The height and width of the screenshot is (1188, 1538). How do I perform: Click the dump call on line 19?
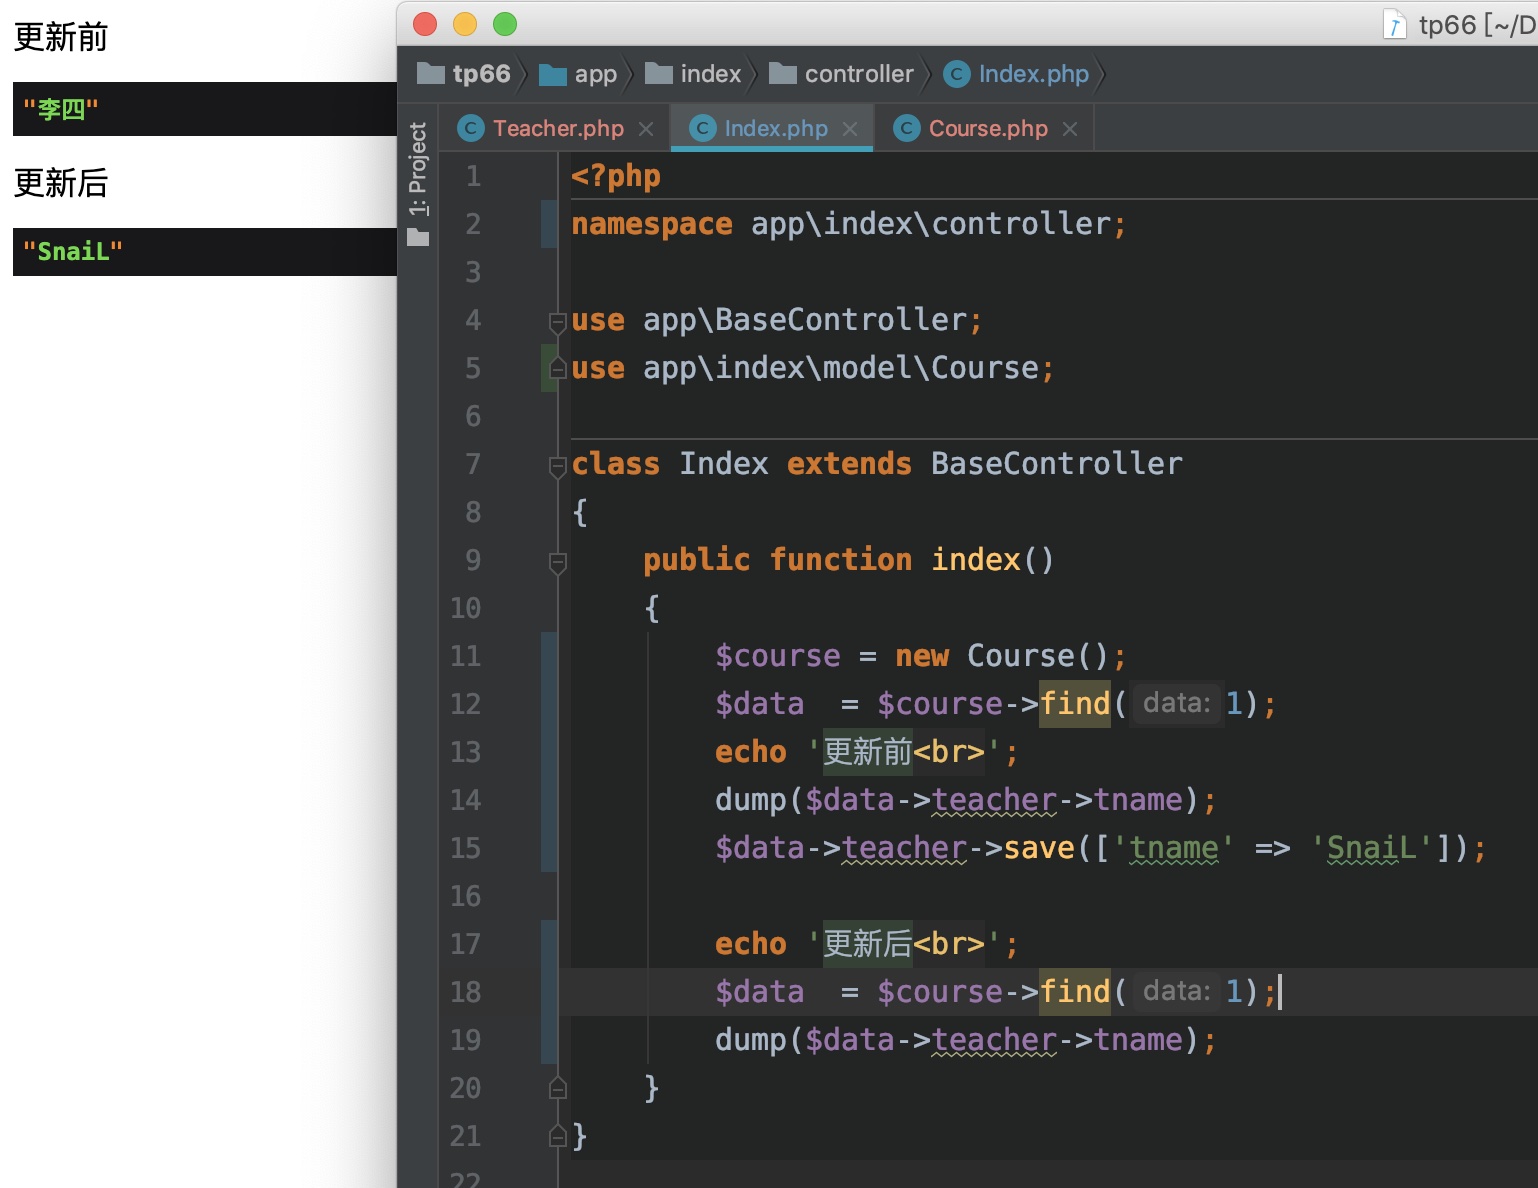click(x=751, y=1040)
